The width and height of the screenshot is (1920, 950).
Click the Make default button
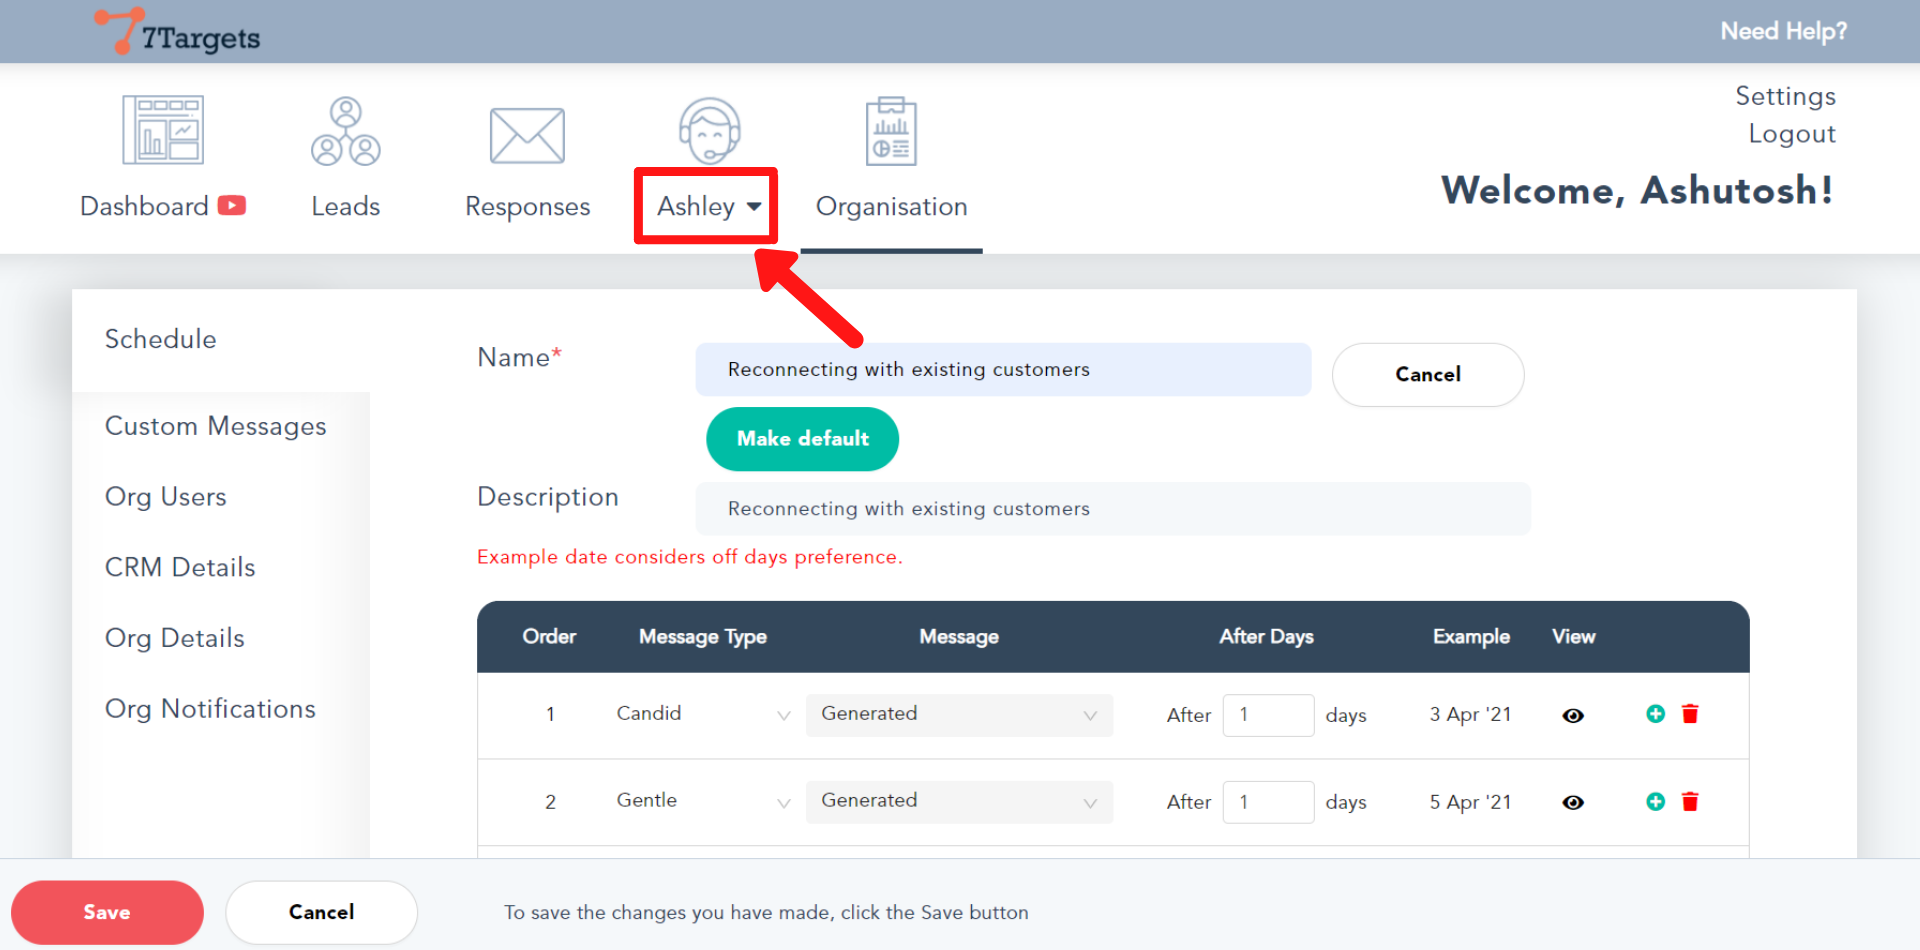coord(801,439)
